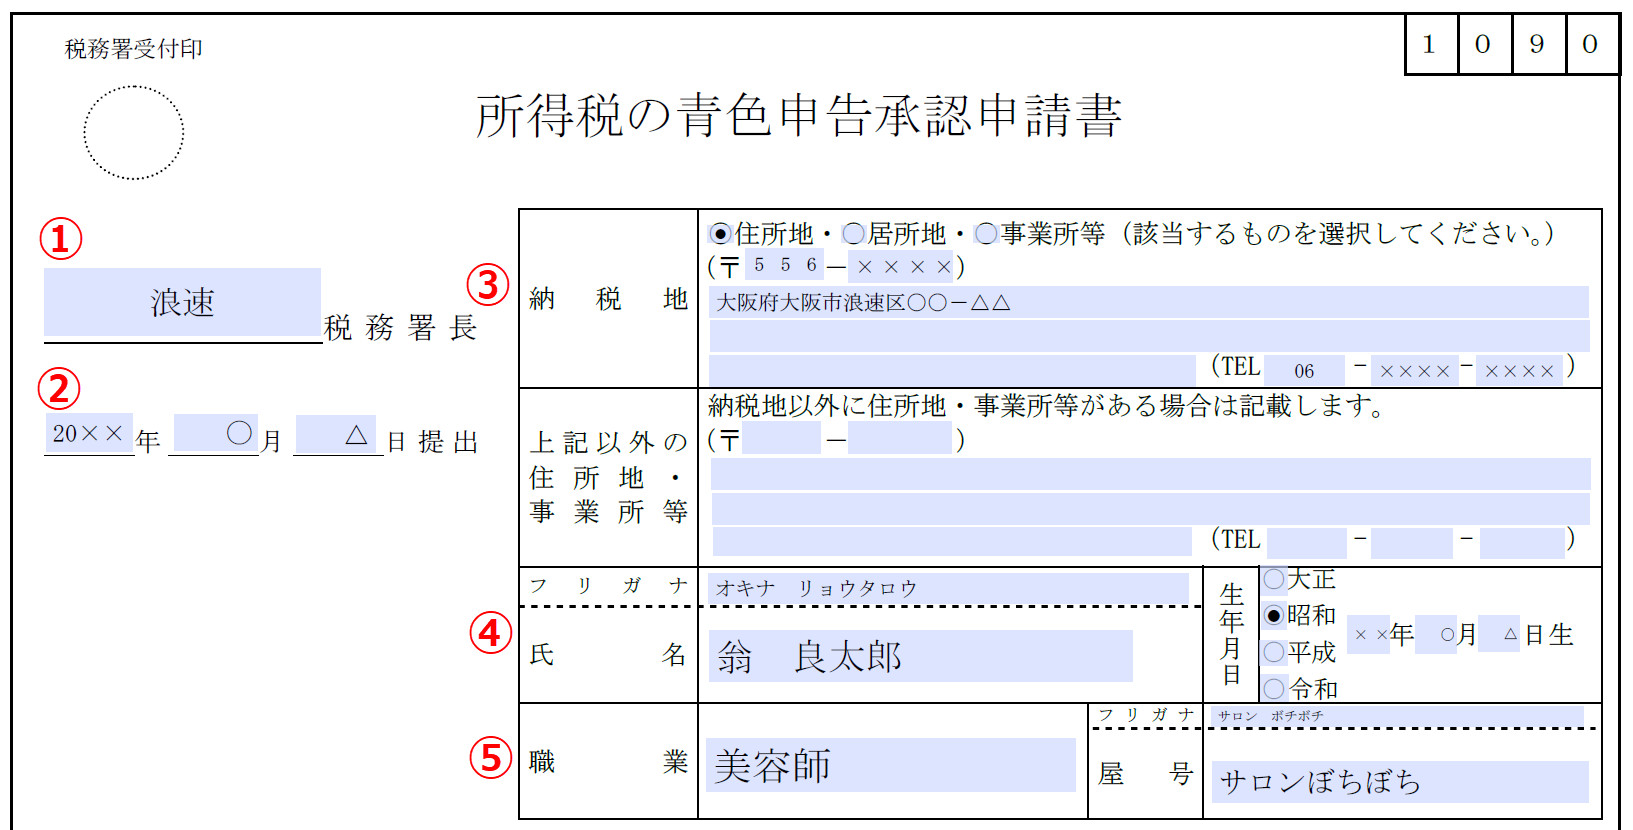Choose the 大正 era radio button

[1274, 579]
